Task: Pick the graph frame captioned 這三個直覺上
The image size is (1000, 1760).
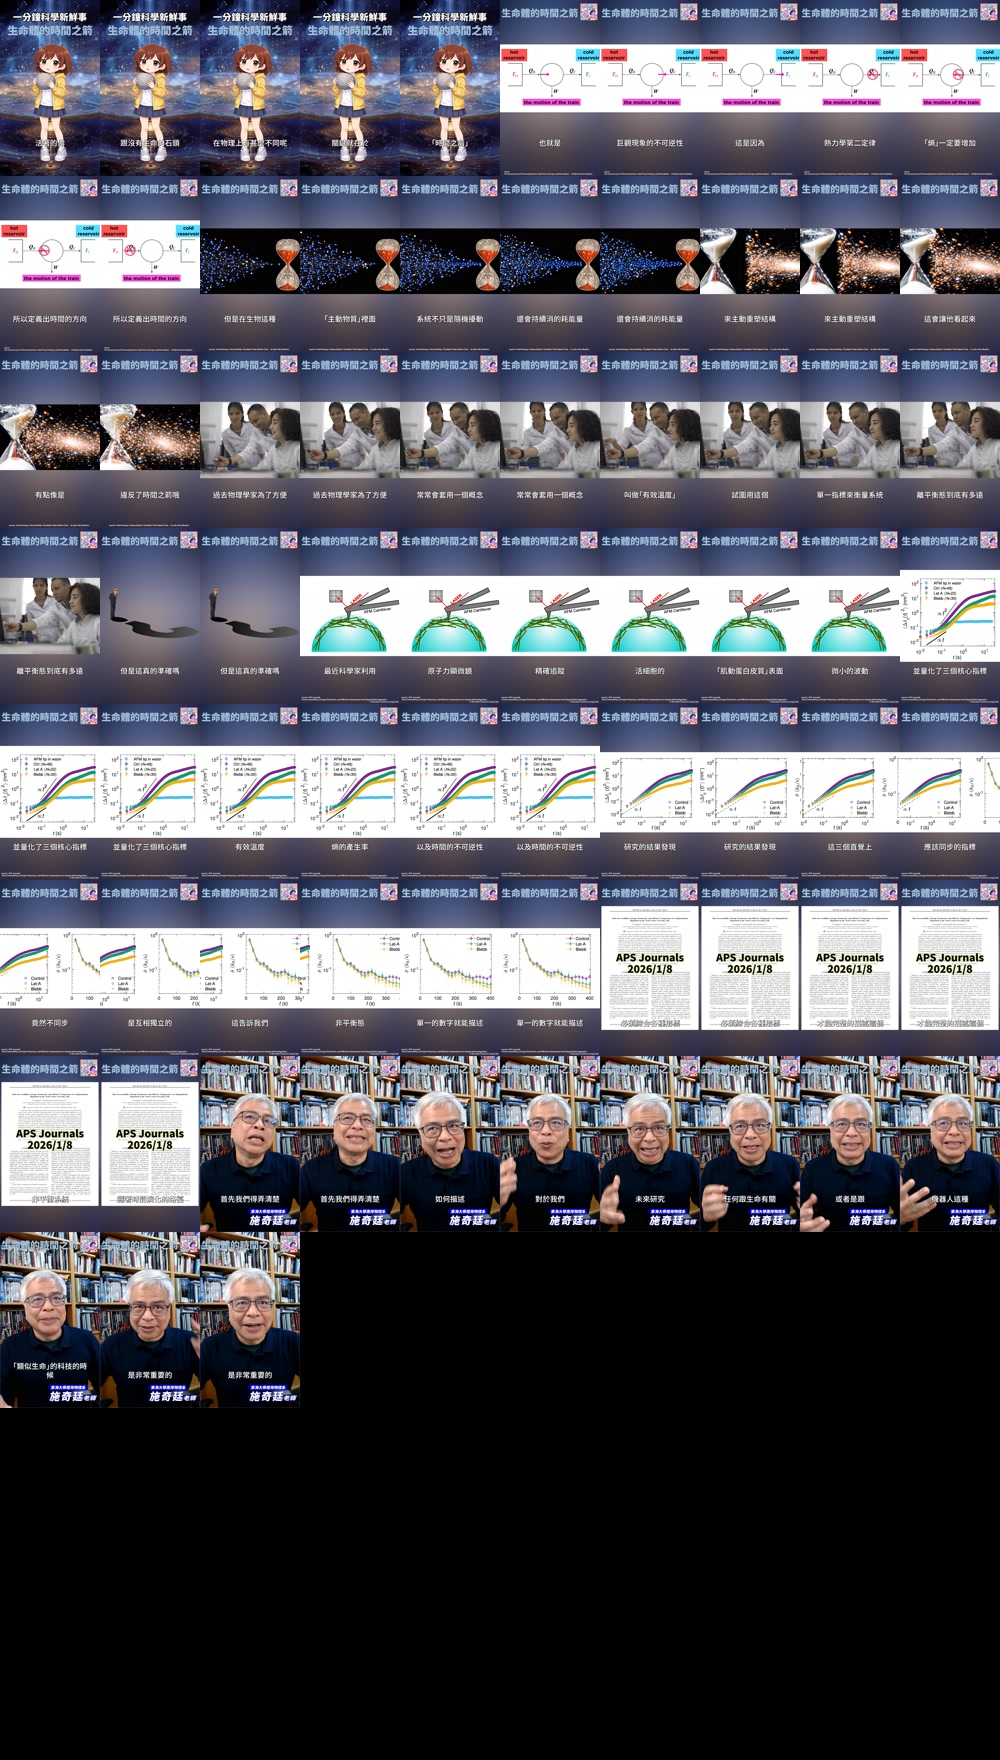Action: click(x=850, y=792)
